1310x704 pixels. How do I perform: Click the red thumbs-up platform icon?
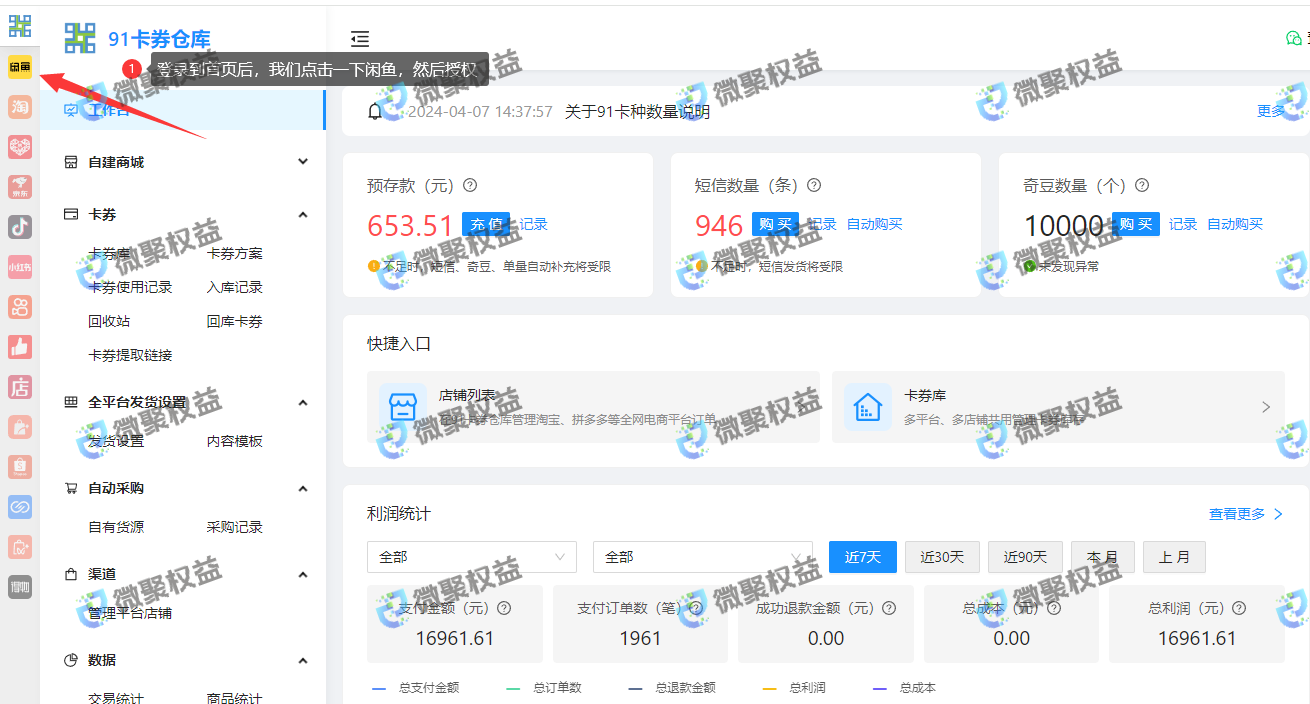20,347
